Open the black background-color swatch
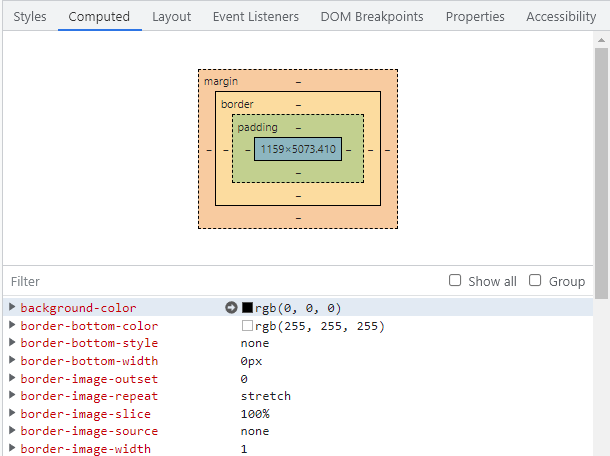Image resolution: width=610 pixels, height=456 pixels. (x=247, y=307)
